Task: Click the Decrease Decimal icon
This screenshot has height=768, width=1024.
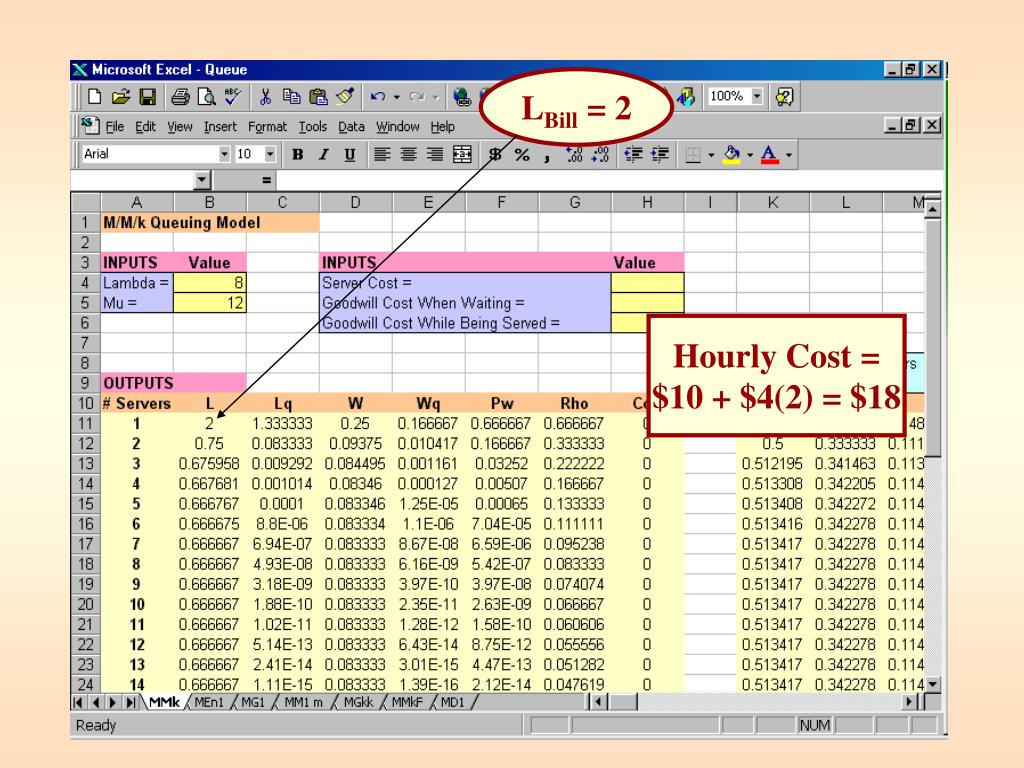Action: point(600,155)
